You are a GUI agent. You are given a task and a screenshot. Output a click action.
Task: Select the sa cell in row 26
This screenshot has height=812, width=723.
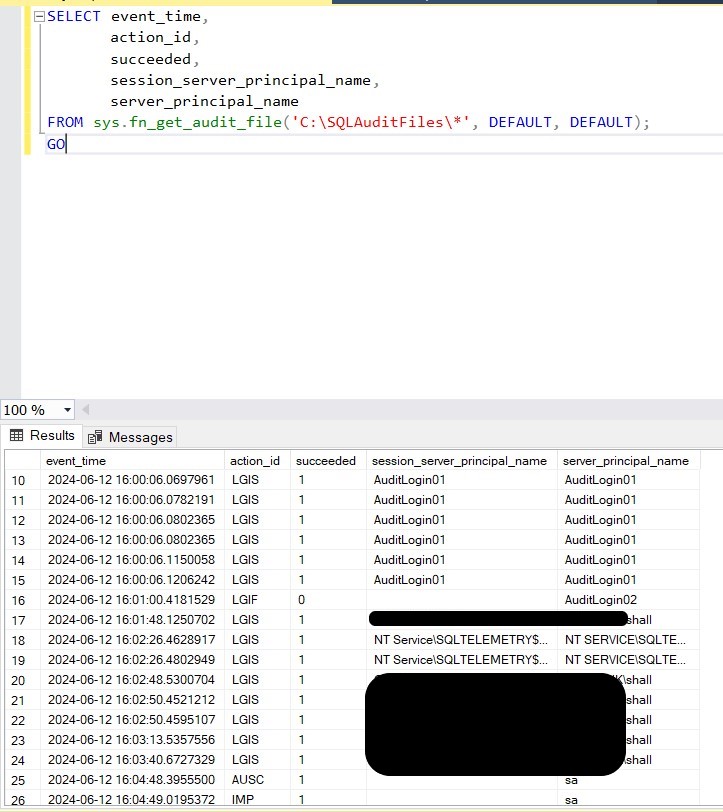[628, 799]
